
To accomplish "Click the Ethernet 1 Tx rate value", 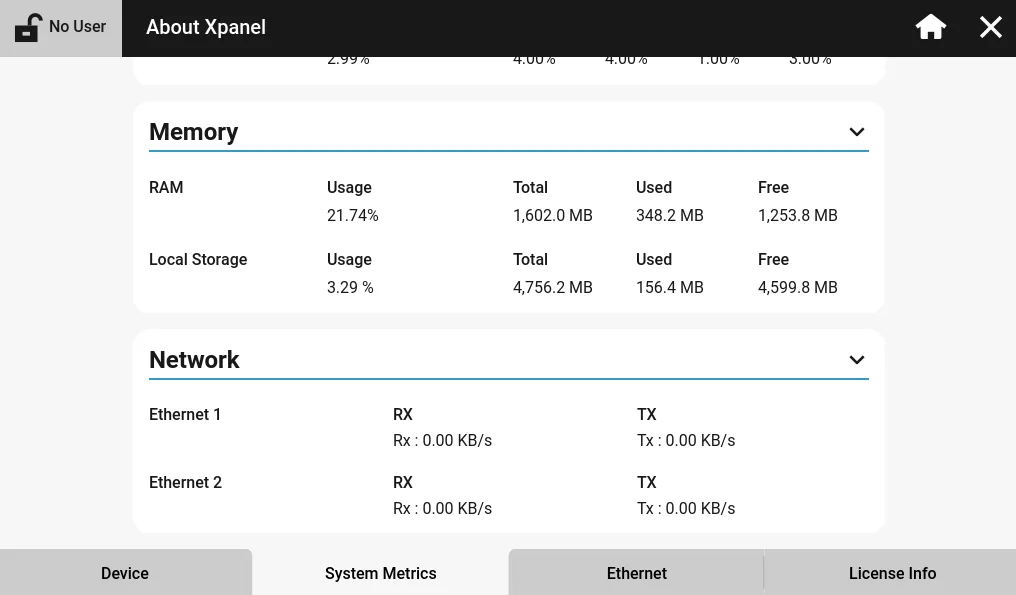I will (686, 440).
